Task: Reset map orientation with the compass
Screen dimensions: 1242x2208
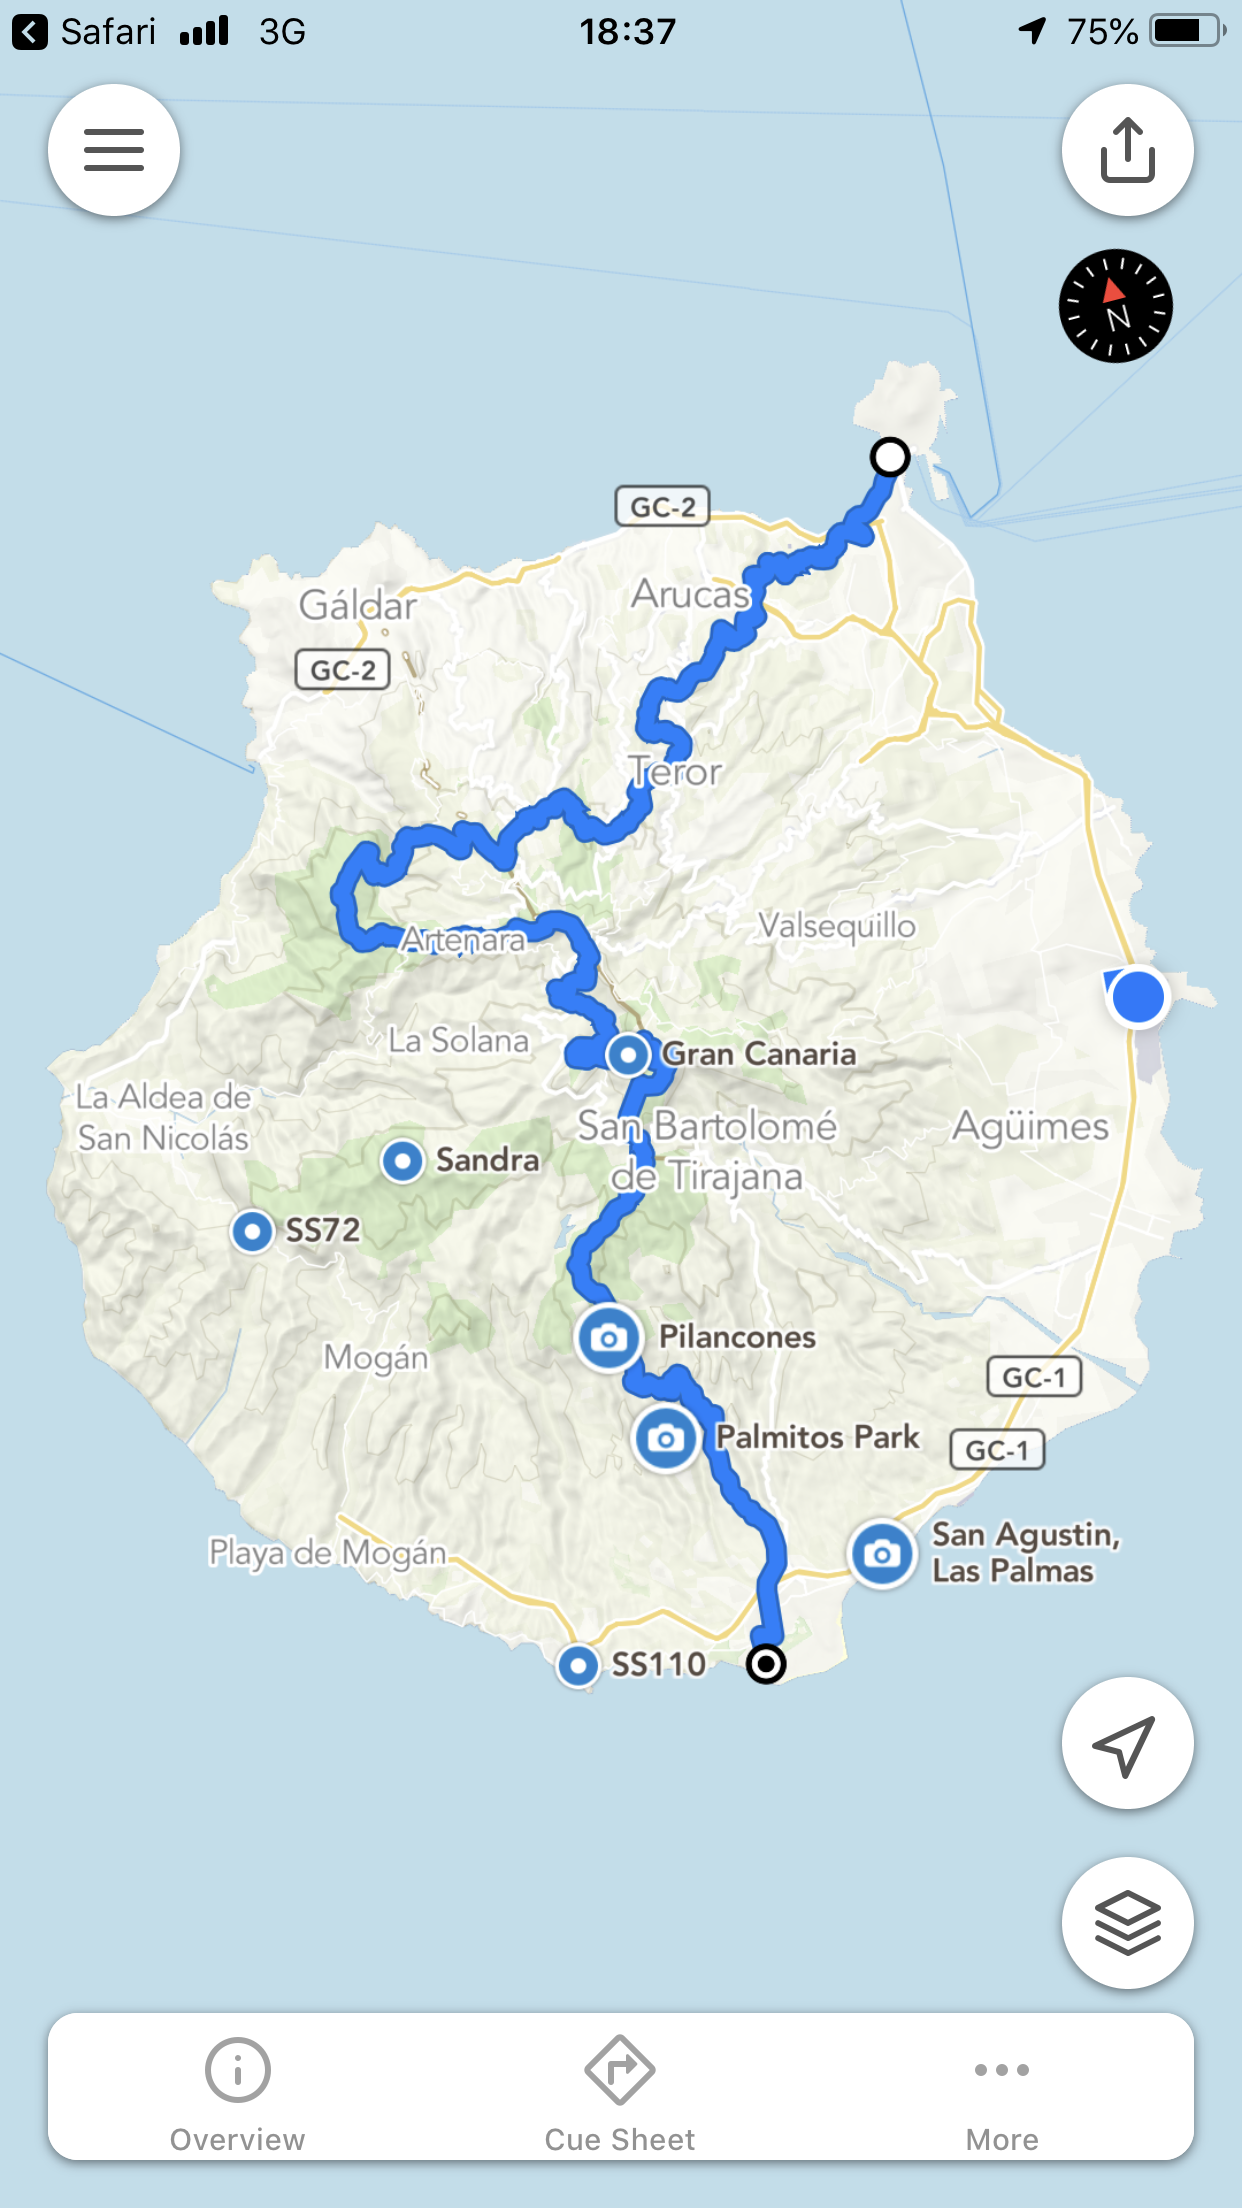Action: click(1116, 306)
